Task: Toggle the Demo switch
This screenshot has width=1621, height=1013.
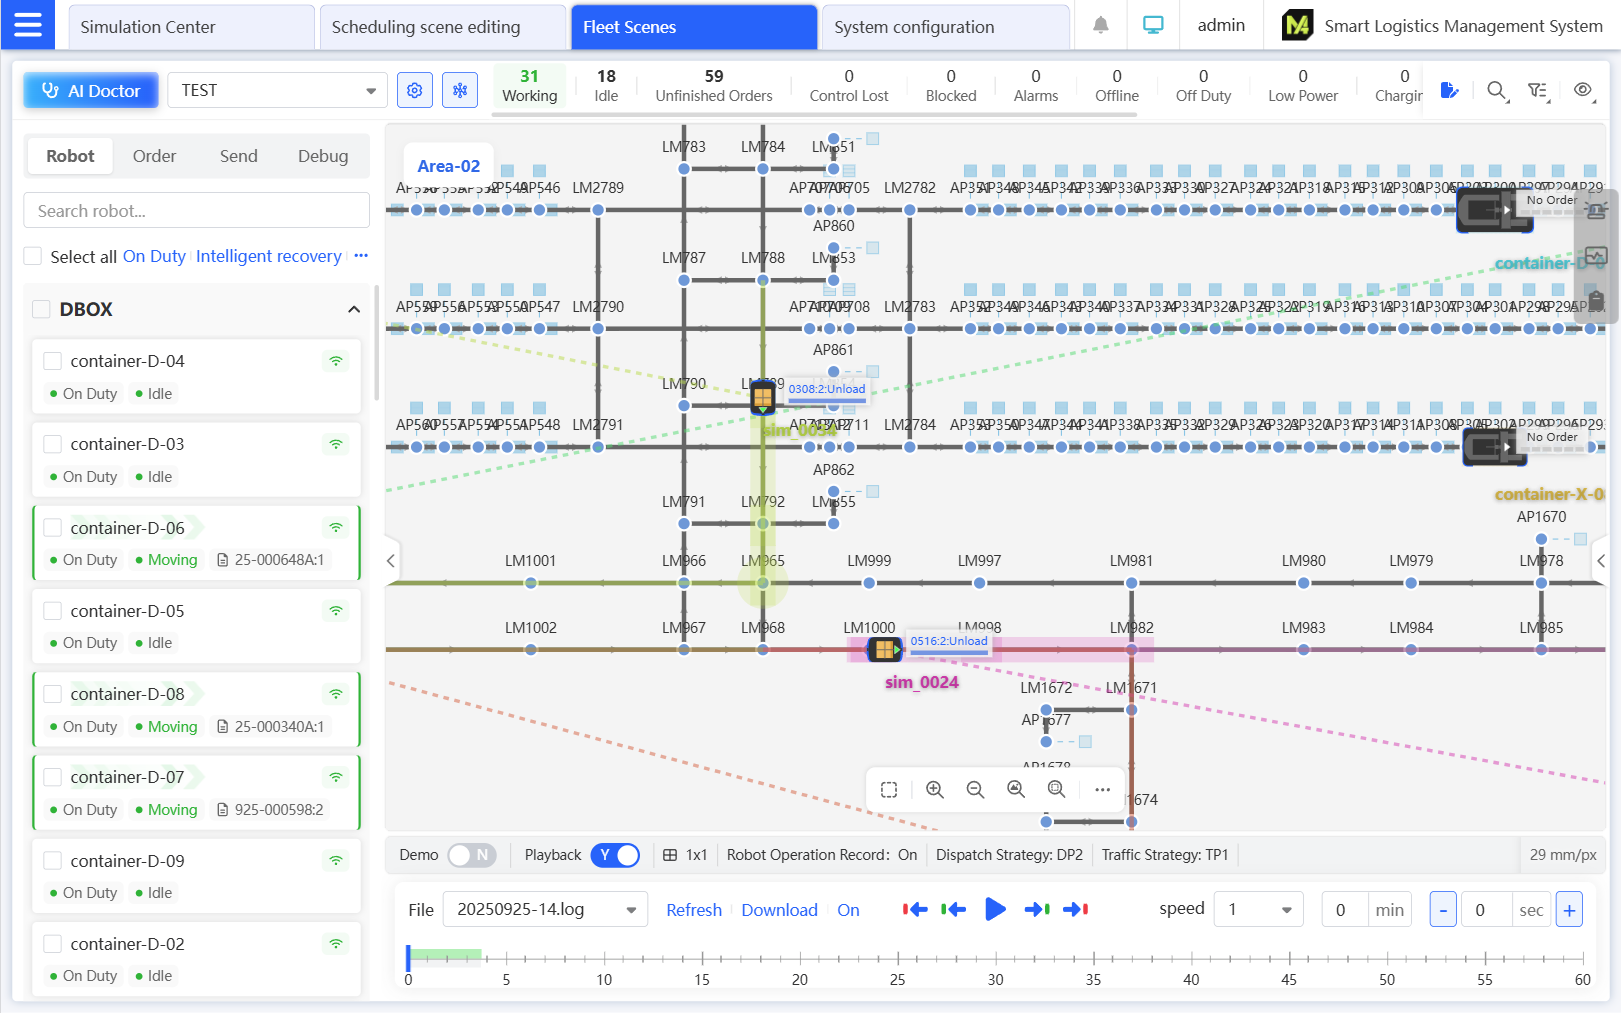Action: click(471, 855)
